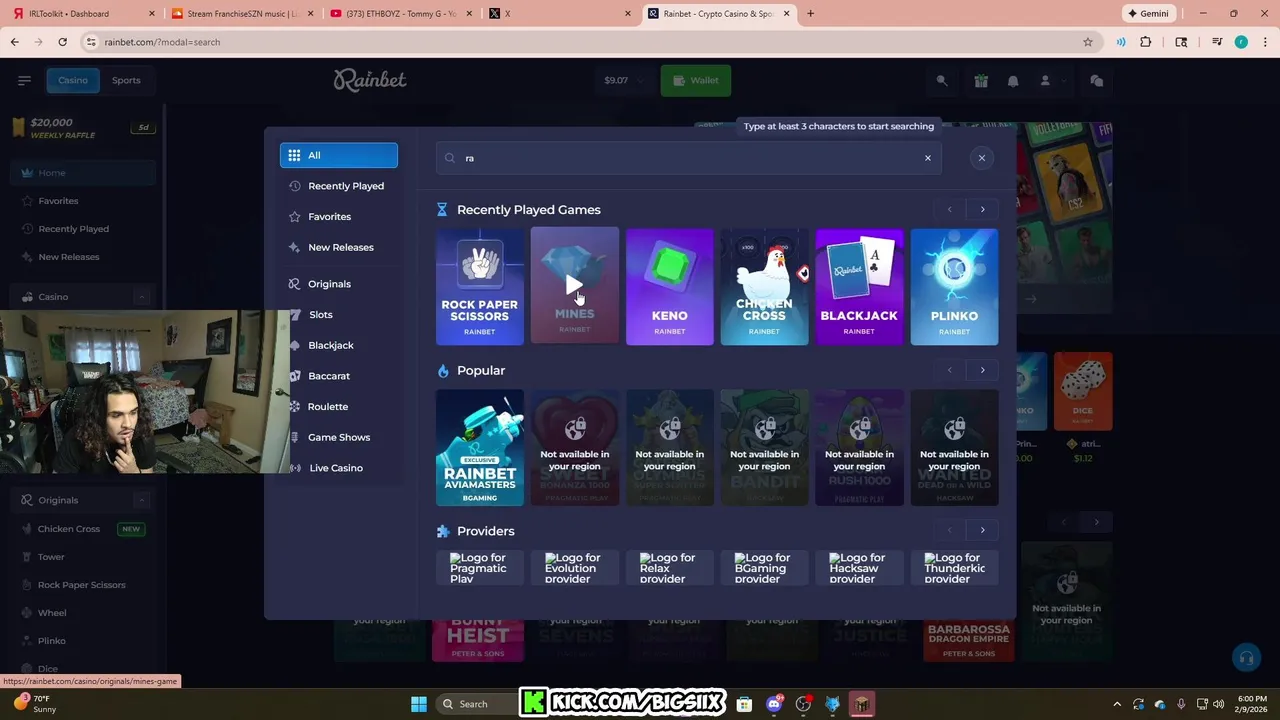Advance the Popular games carousel
This screenshot has width=1280, height=720.
coord(982,370)
